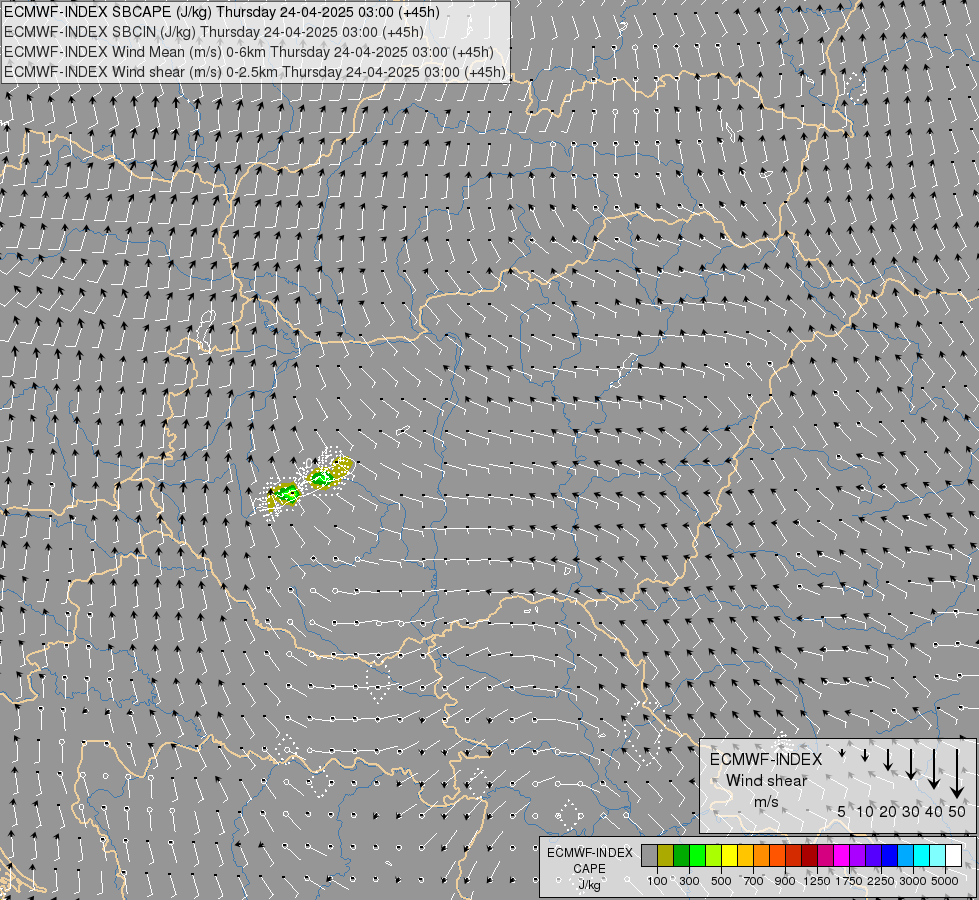The width and height of the screenshot is (979, 900).
Task: Select the bright magenta swatch before 1750
Action: click(x=841, y=856)
